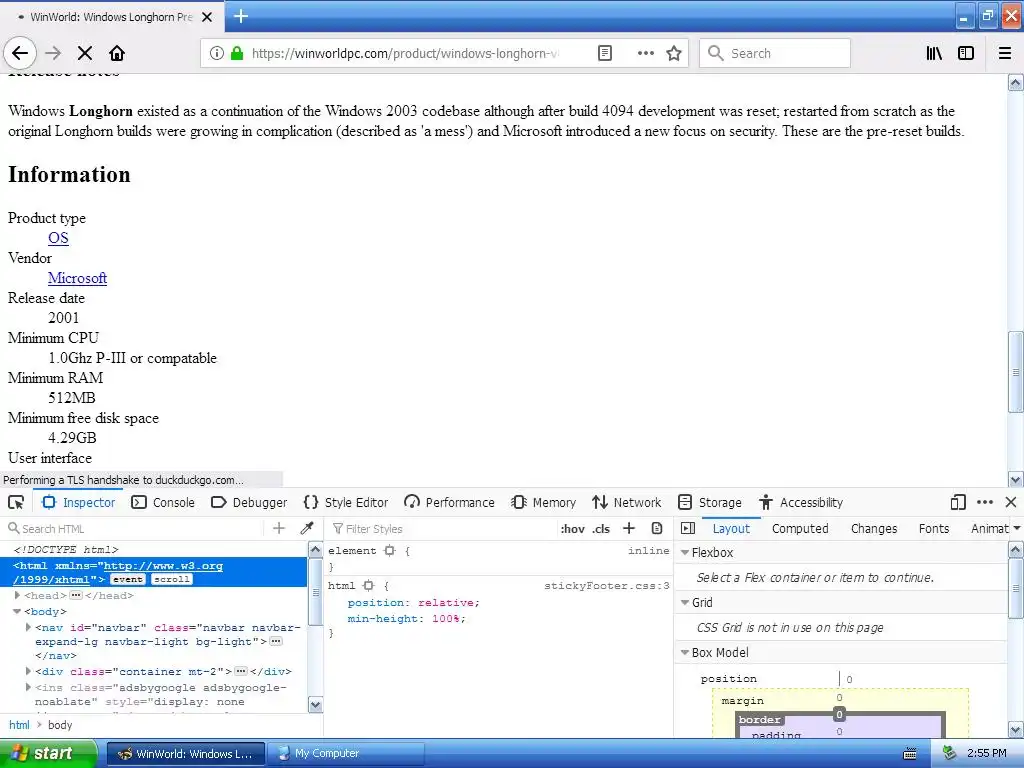1024x768 pixels.
Task: Open a new browser tab
Action: click(x=241, y=16)
